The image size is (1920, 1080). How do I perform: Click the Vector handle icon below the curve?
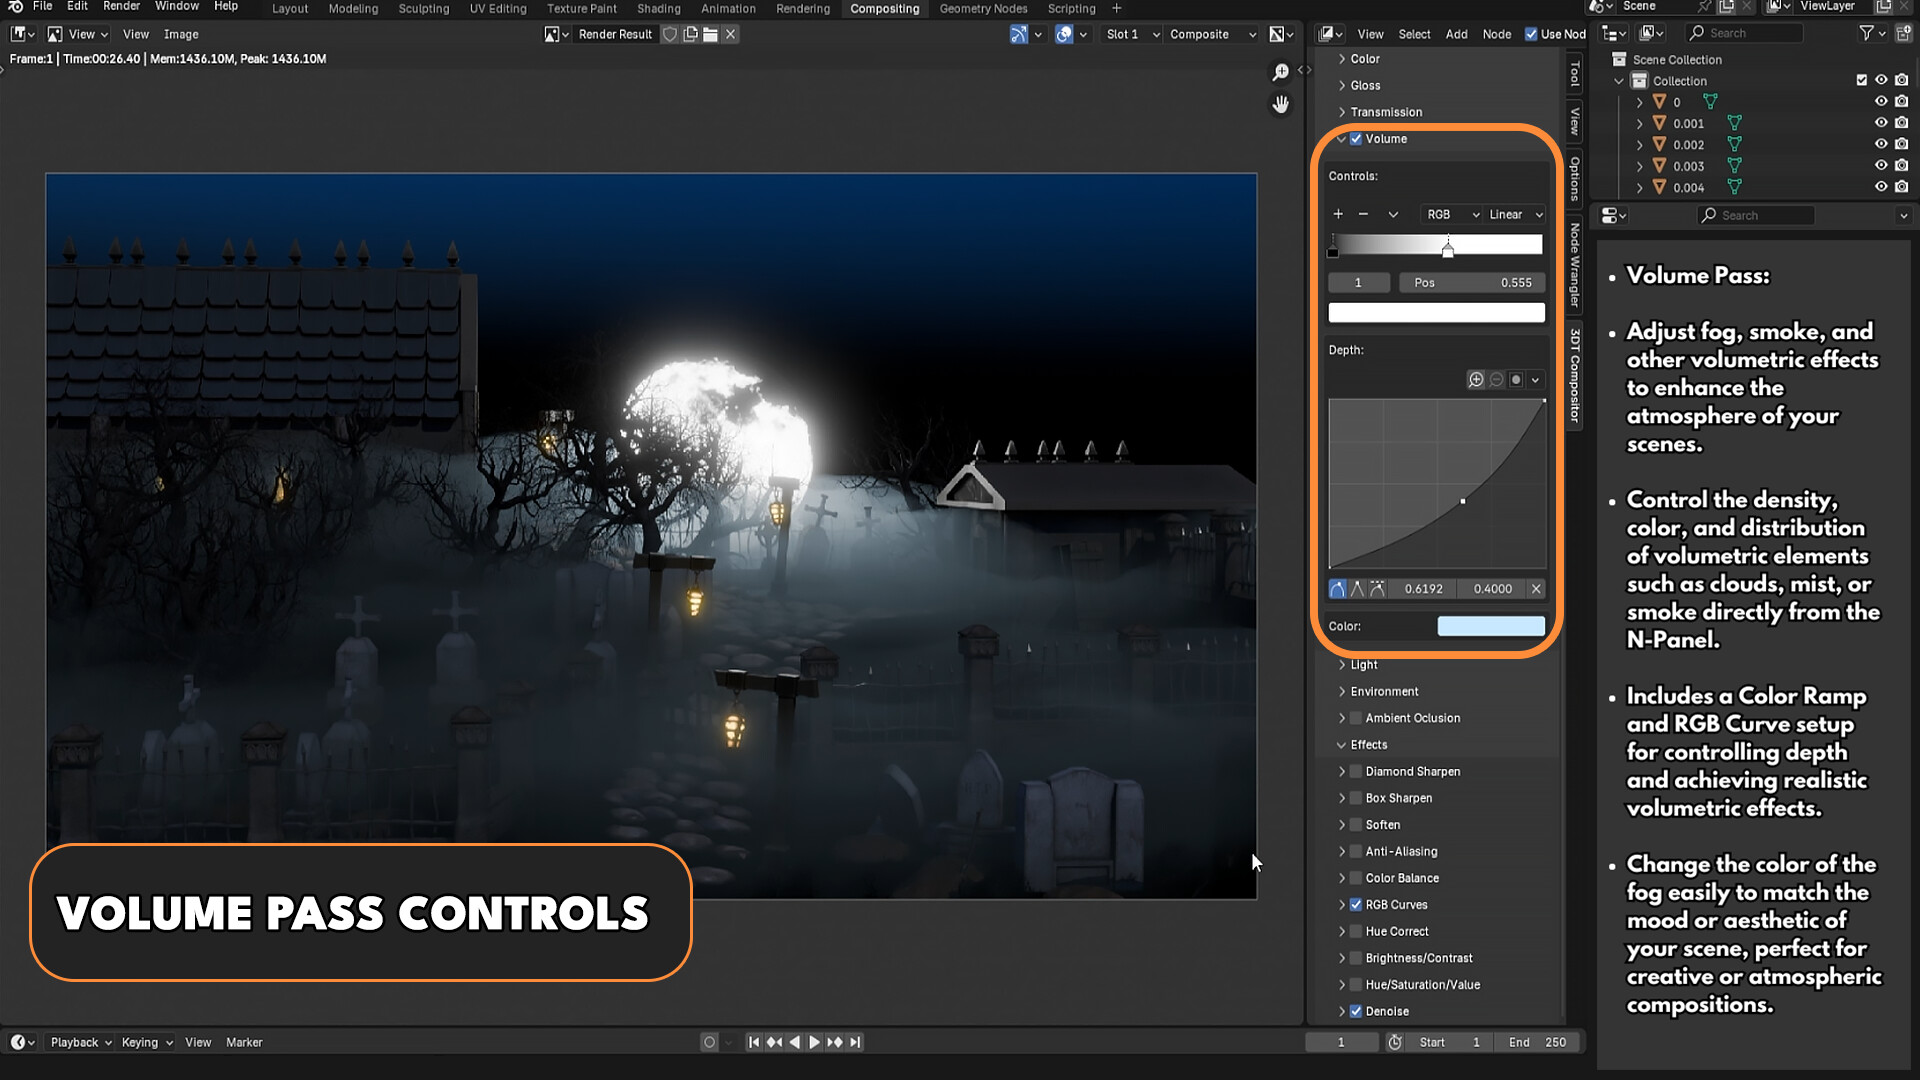(x=1357, y=588)
